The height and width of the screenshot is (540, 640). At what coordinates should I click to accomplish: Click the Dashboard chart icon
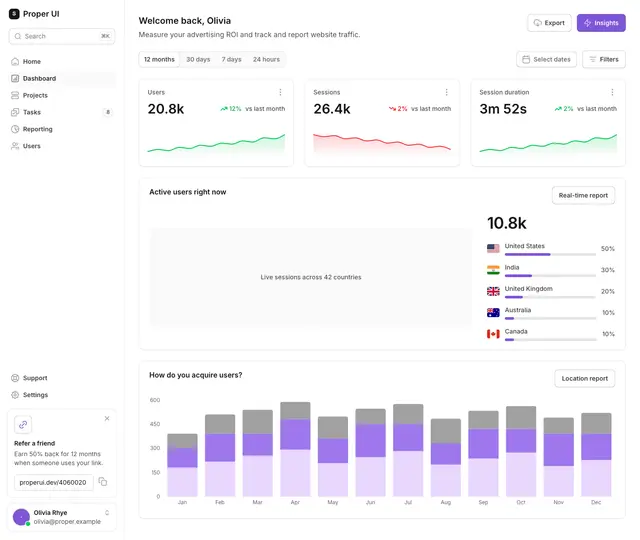[x=15, y=78]
